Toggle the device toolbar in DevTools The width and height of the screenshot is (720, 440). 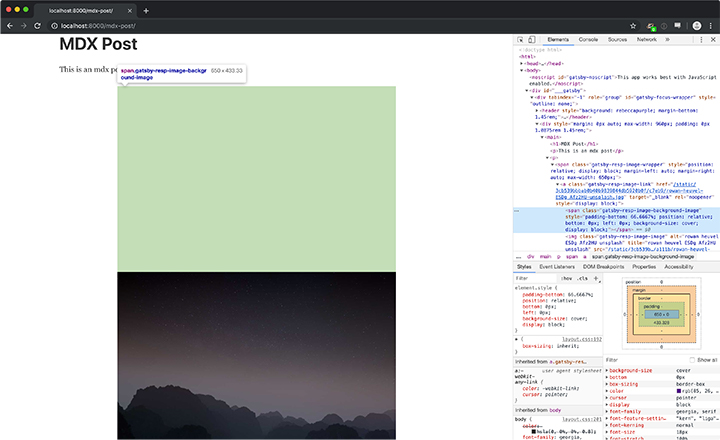tap(532, 40)
